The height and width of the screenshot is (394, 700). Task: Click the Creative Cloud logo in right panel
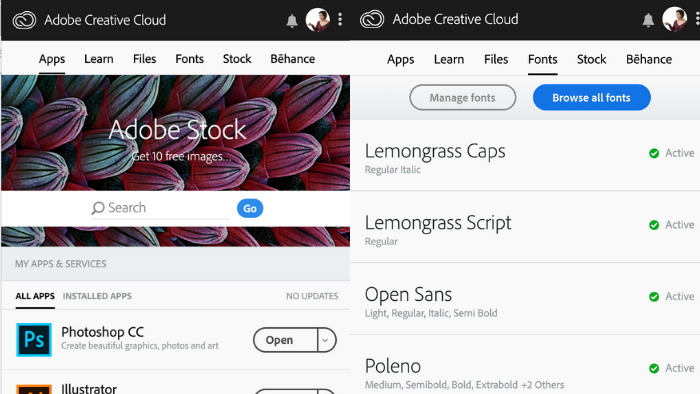tap(372, 19)
